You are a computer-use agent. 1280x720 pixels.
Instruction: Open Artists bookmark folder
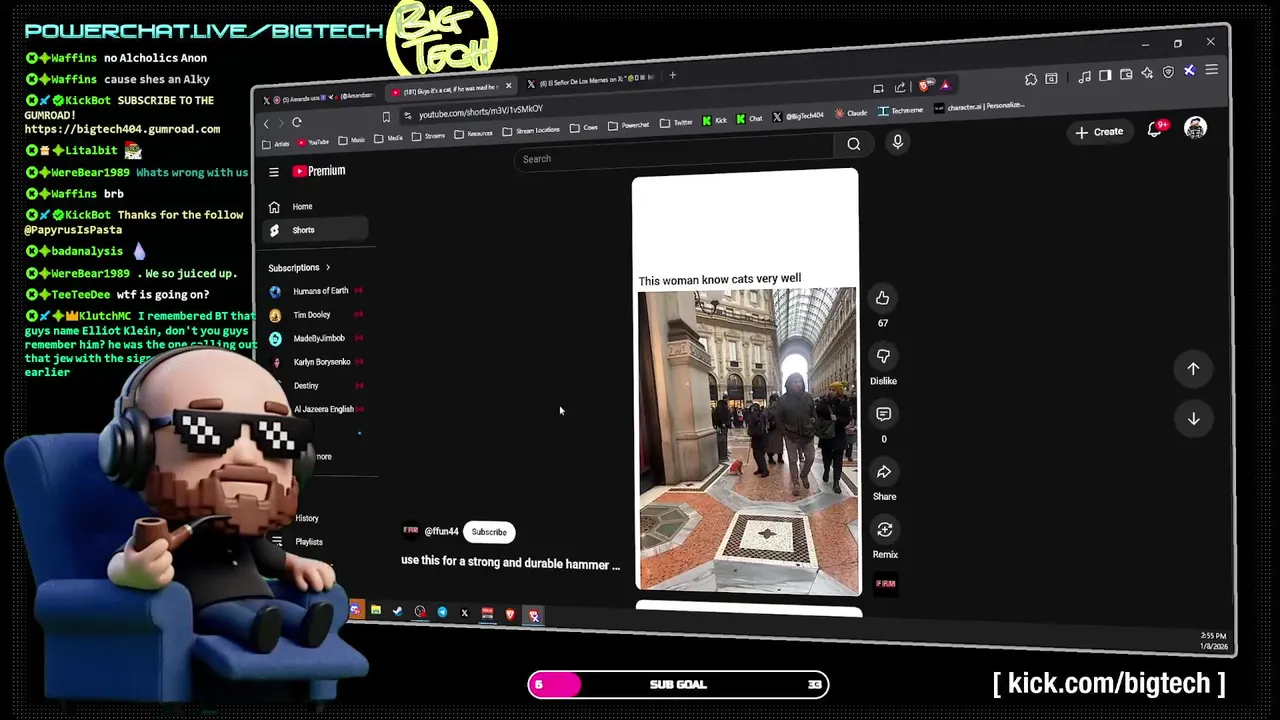276,144
